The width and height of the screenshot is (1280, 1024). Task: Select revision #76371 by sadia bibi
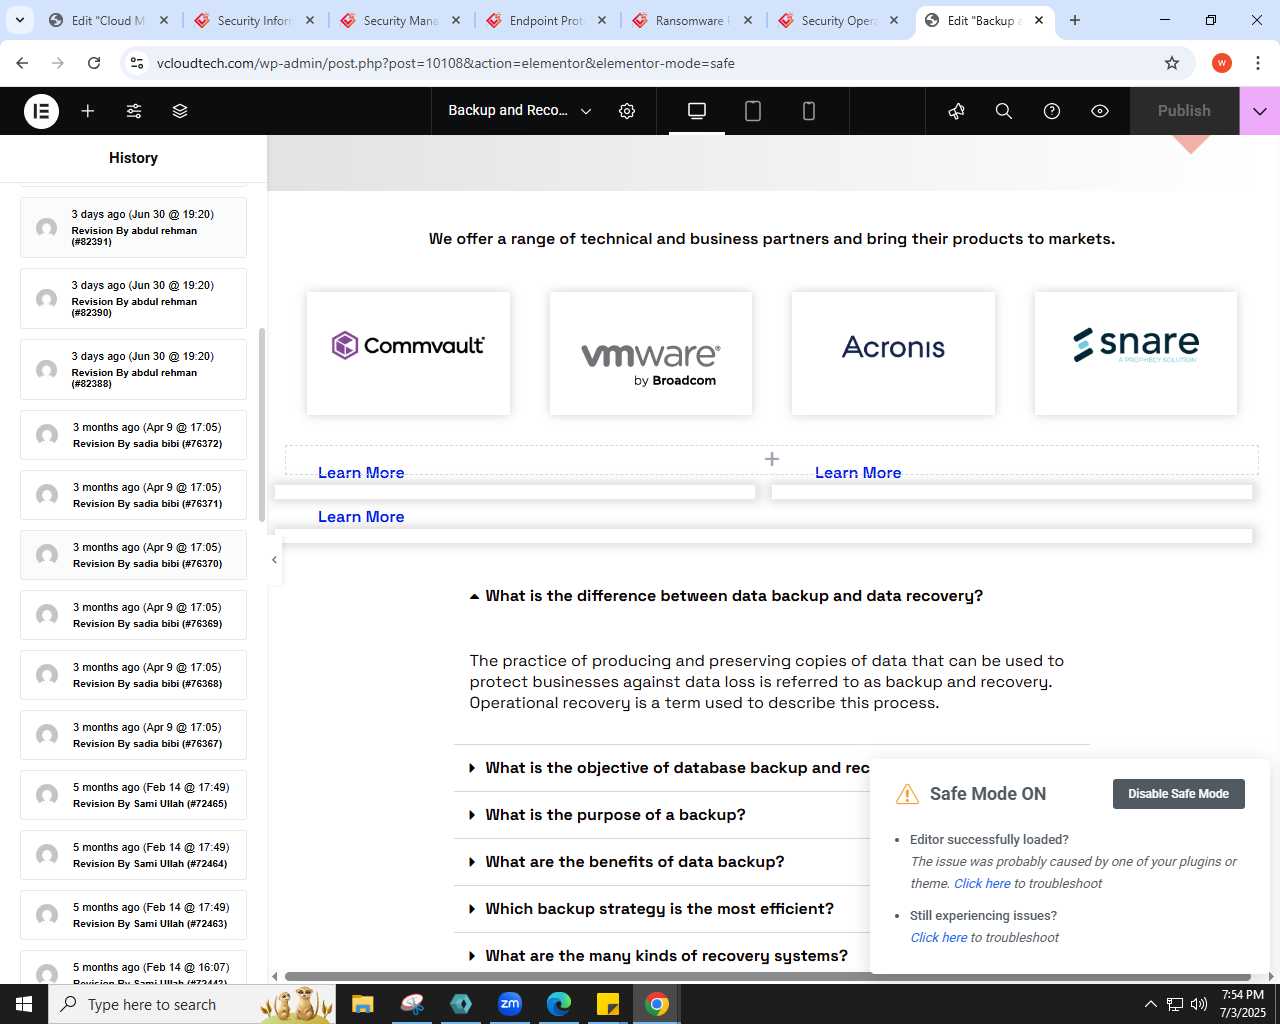click(133, 495)
